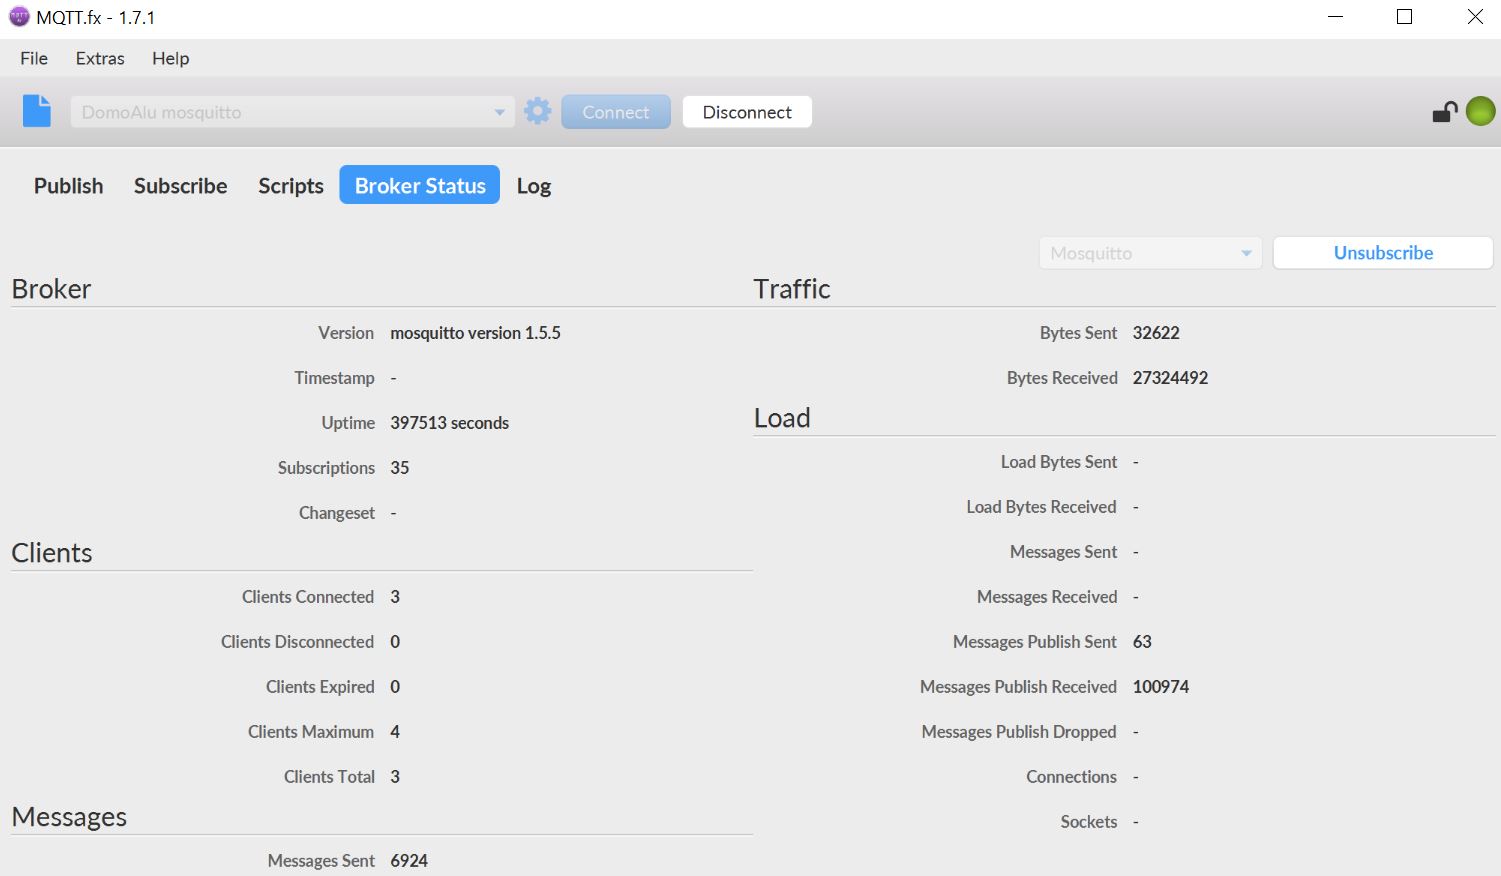Open the File menu
1501x876 pixels.
pyautogui.click(x=34, y=58)
